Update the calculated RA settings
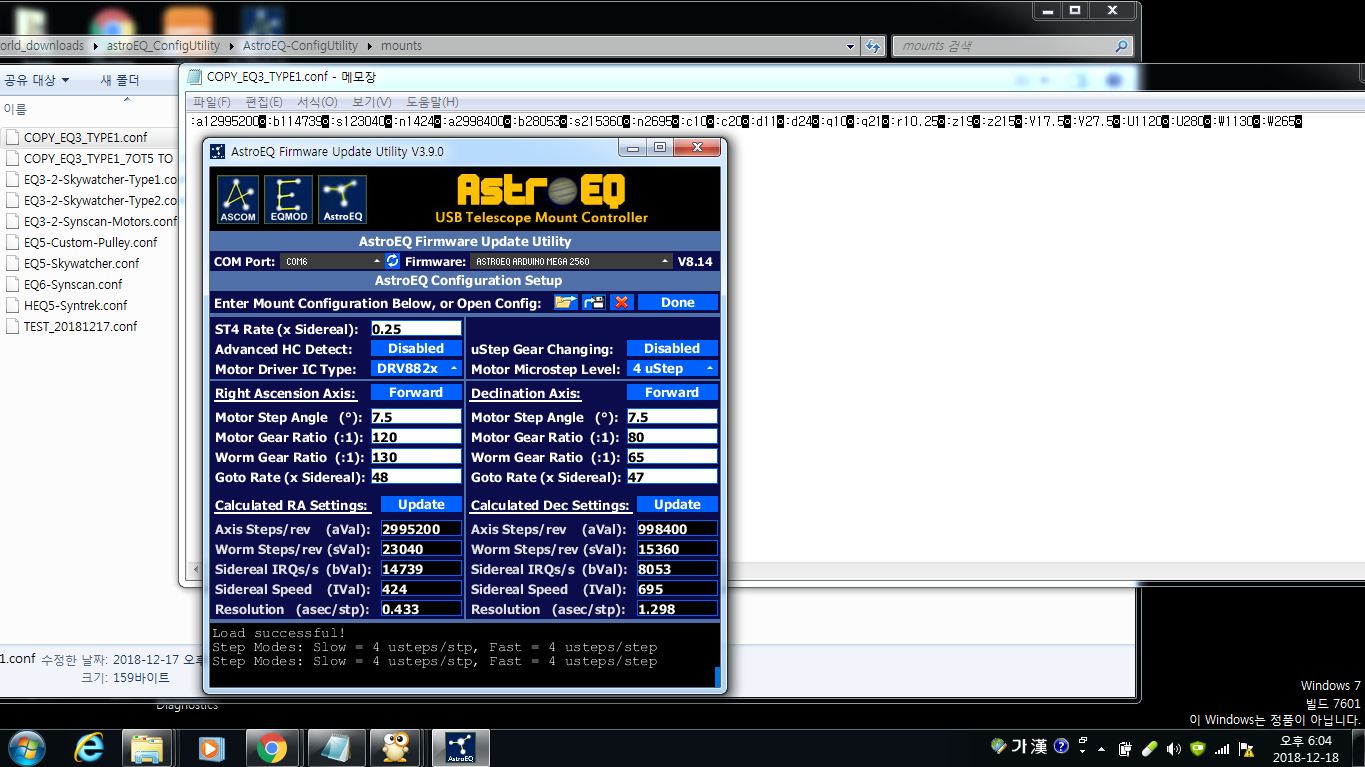The image size is (1365, 767). [421, 504]
